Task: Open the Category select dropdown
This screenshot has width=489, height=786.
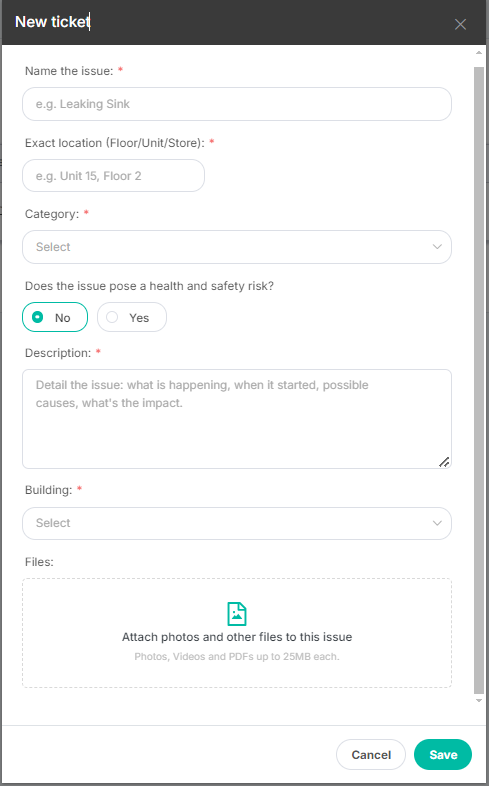Action: (237, 247)
